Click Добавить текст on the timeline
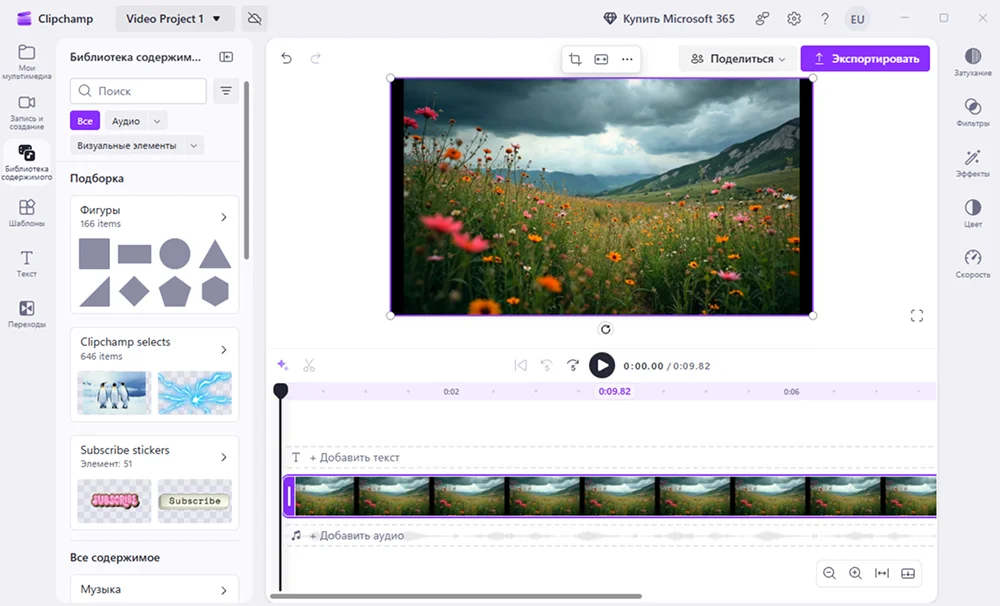This screenshot has height=606, width=1000. click(354, 457)
